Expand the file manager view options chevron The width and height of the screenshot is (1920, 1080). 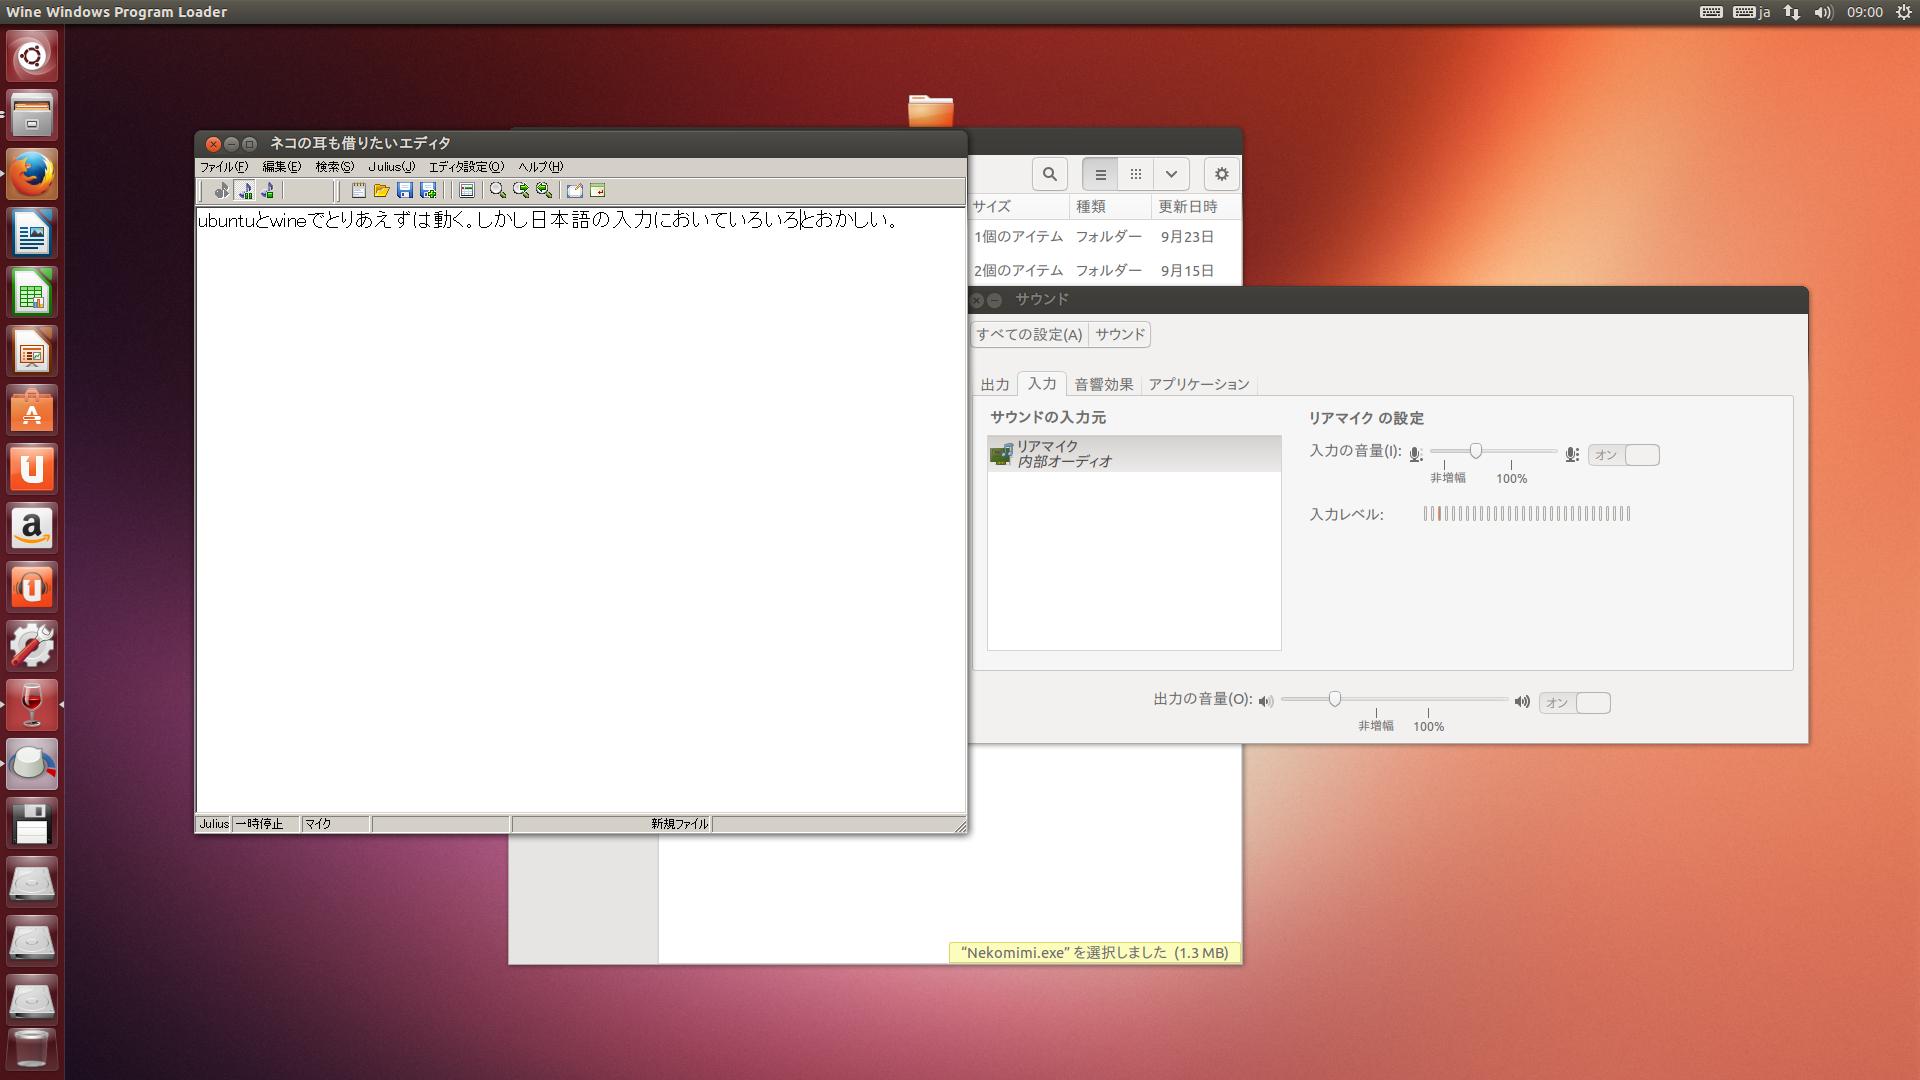(1171, 174)
